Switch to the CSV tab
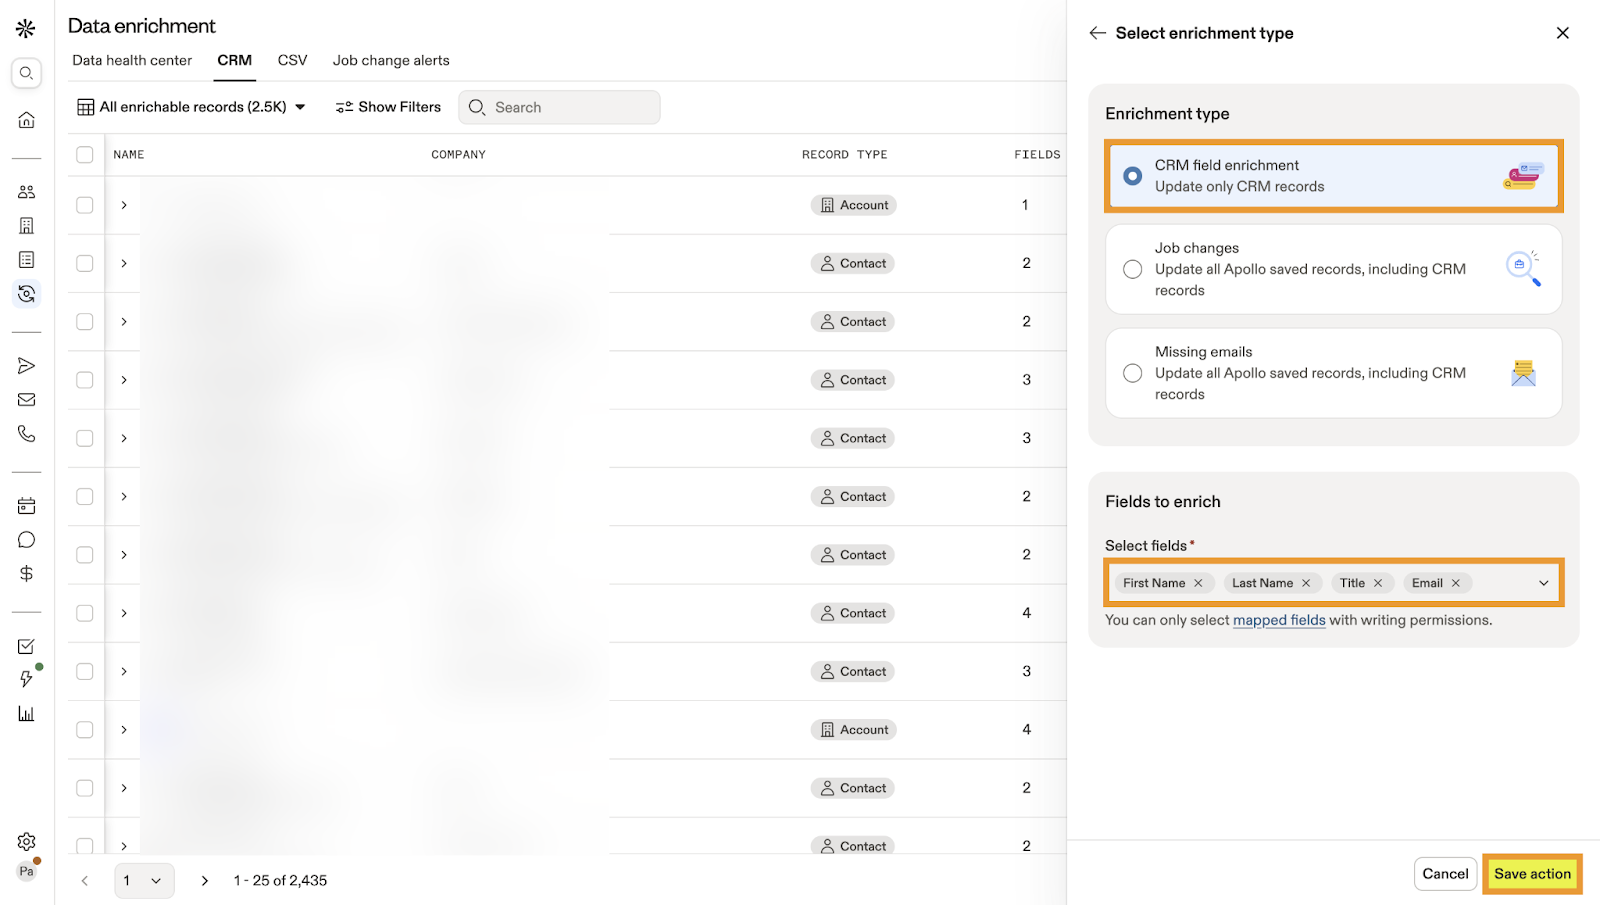This screenshot has width=1600, height=905. tap(292, 60)
